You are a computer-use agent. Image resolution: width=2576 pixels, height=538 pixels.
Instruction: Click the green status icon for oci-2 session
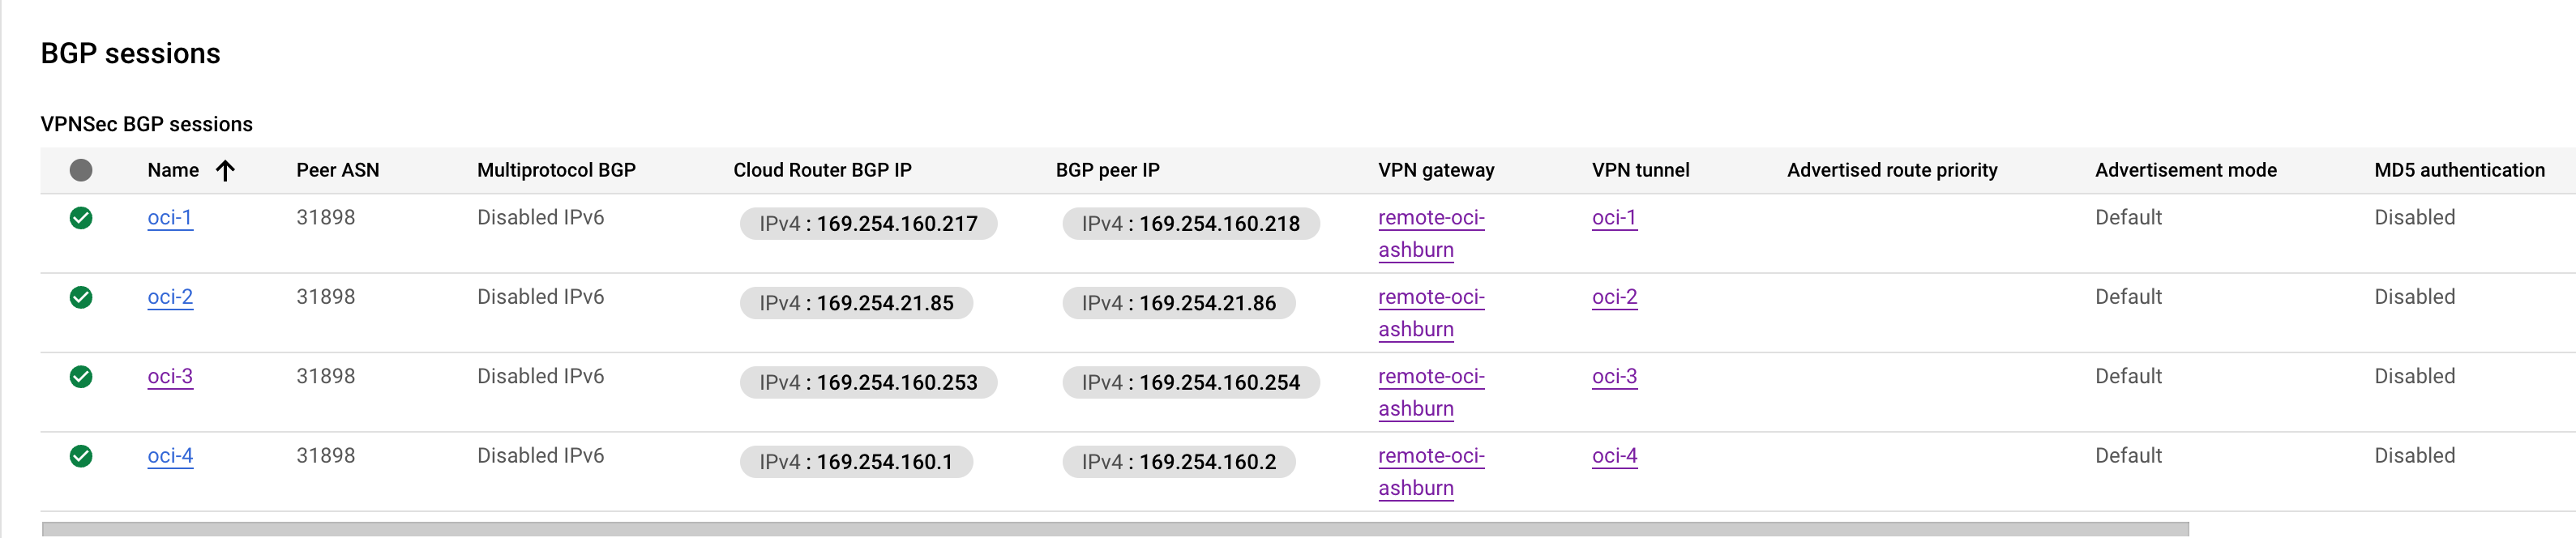pyautogui.click(x=82, y=296)
